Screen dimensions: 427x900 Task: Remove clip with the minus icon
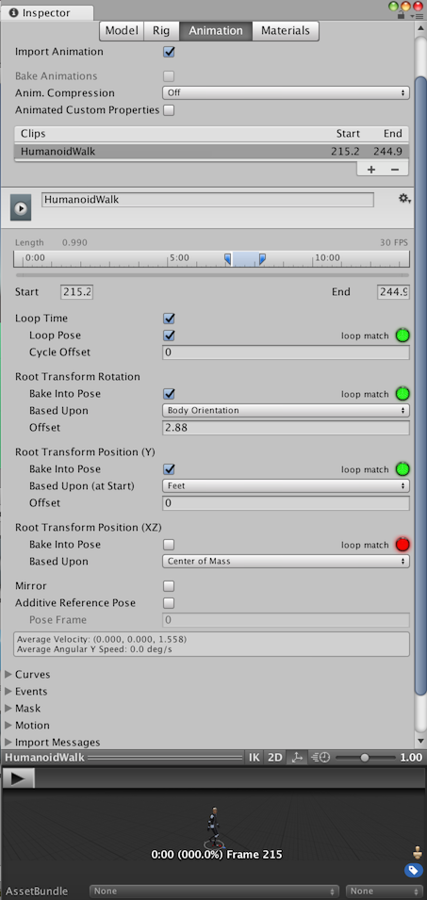(x=395, y=169)
